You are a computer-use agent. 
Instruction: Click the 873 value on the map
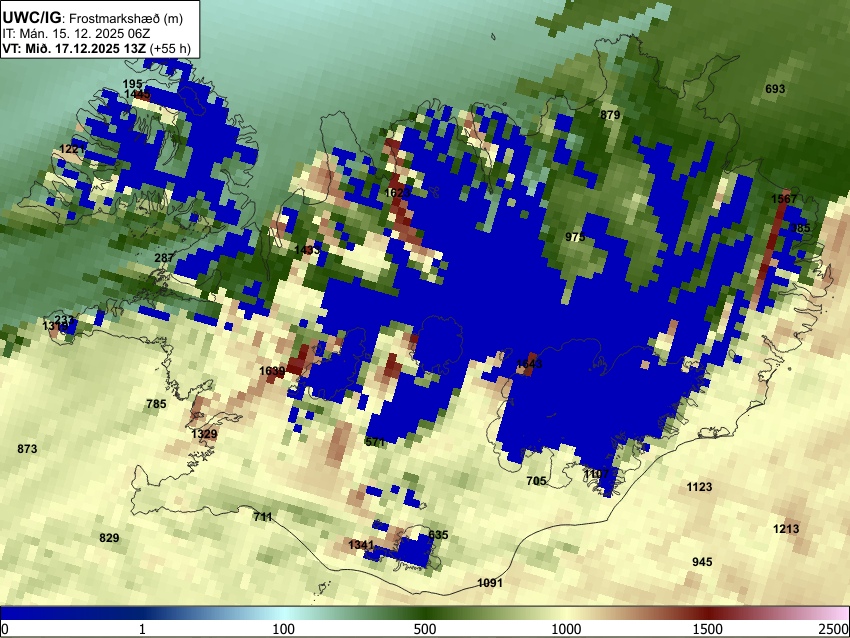27,449
